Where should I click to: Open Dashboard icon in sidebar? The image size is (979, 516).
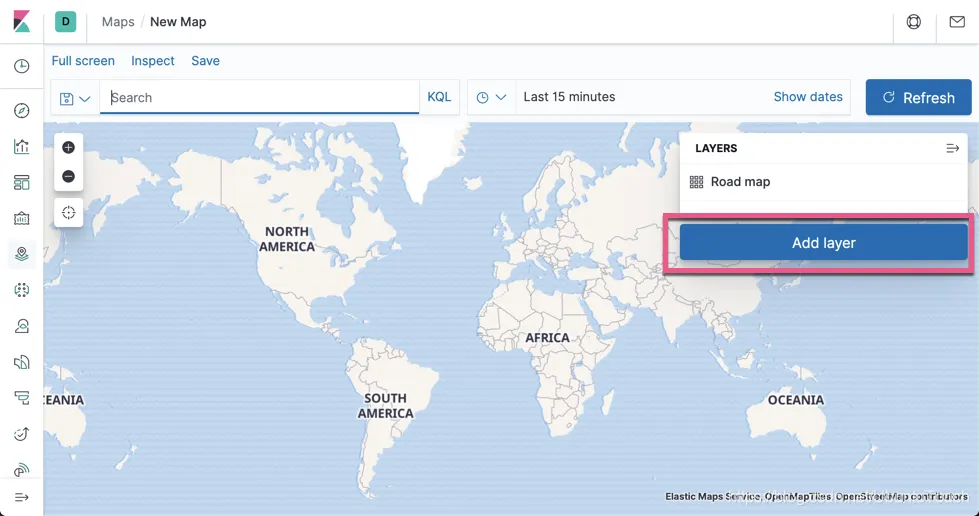click(x=22, y=182)
